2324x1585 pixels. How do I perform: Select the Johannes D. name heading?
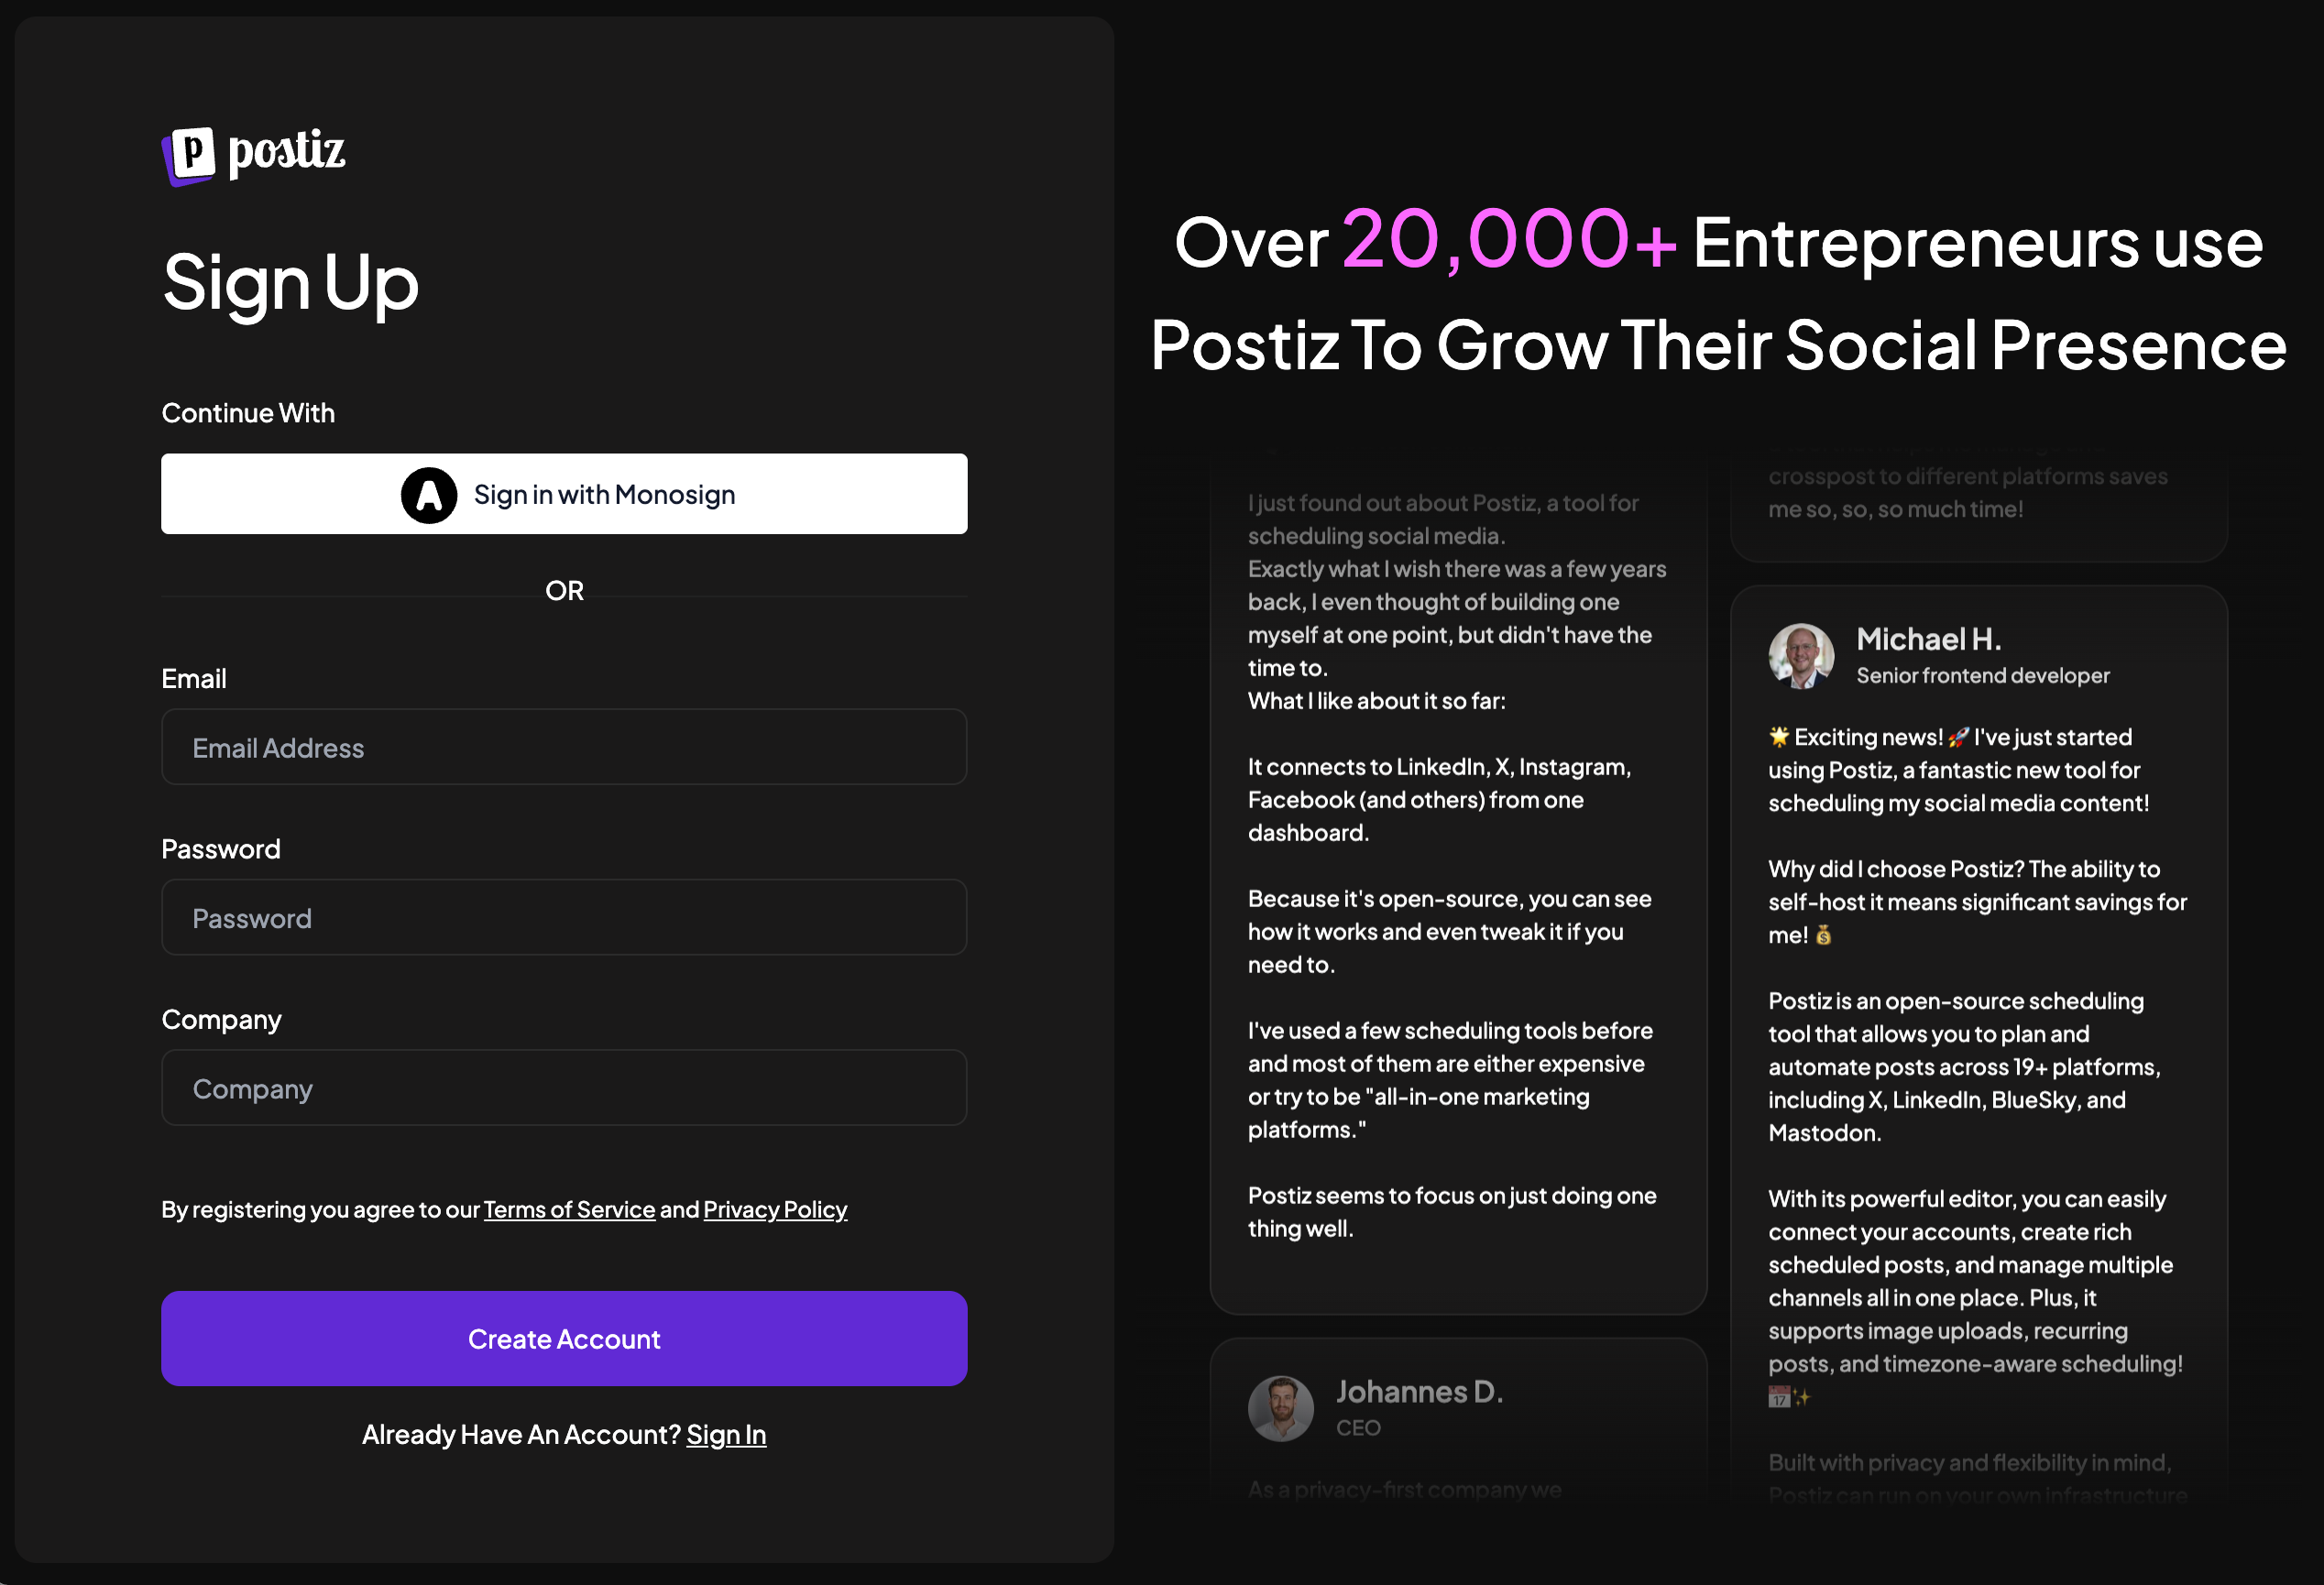coord(1419,1392)
